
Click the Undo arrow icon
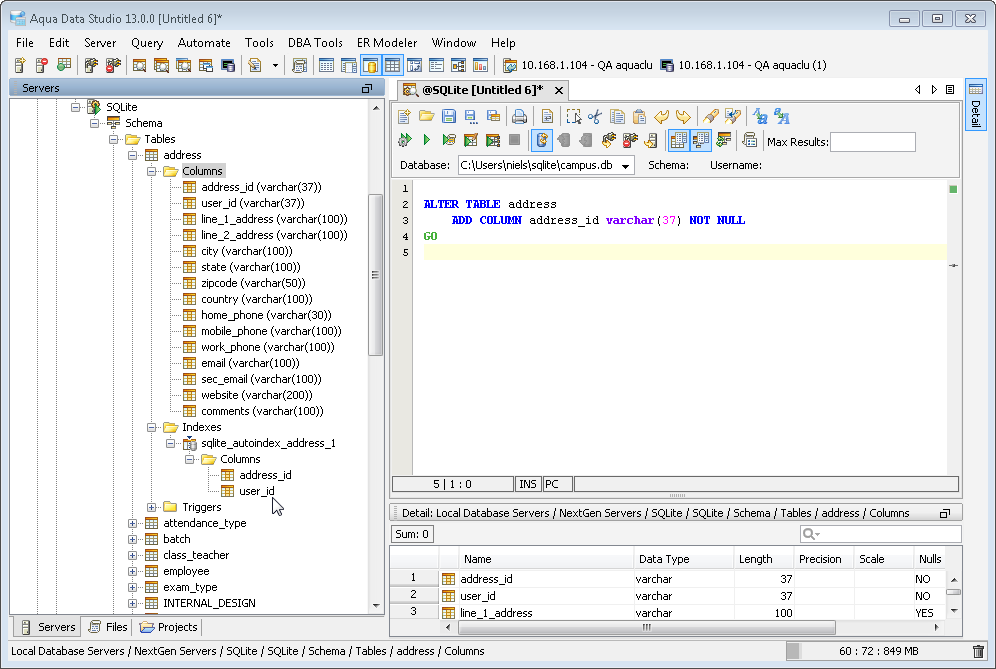661,116
